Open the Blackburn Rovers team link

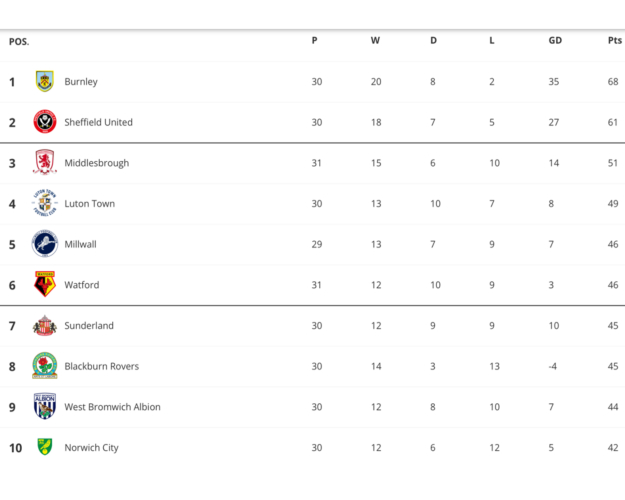(x=101, y=367)
